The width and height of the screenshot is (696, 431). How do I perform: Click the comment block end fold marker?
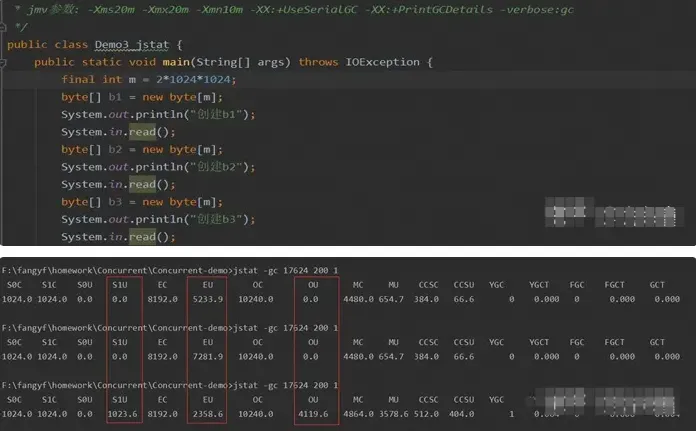coord(3,28)
